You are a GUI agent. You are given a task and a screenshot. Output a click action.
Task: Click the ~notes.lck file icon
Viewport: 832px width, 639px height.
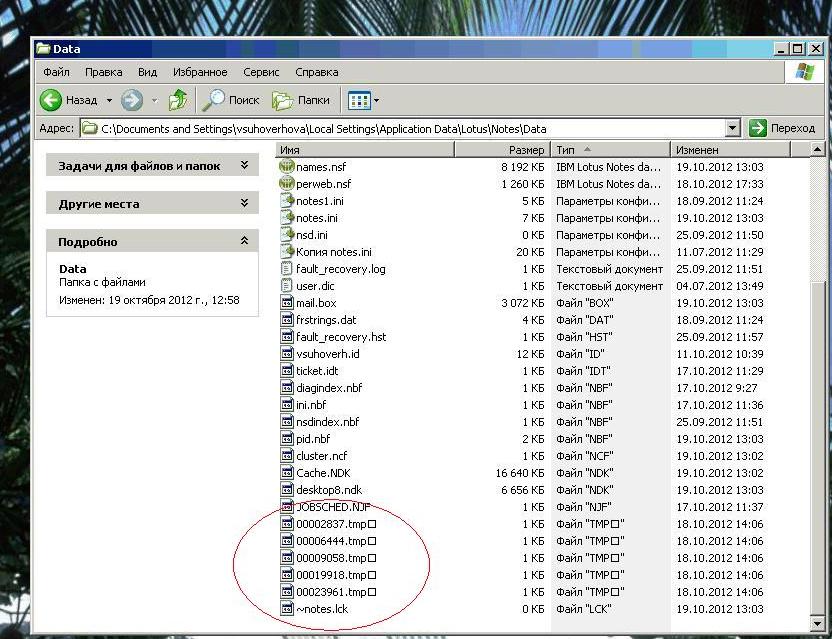click(x=287, y=609)
